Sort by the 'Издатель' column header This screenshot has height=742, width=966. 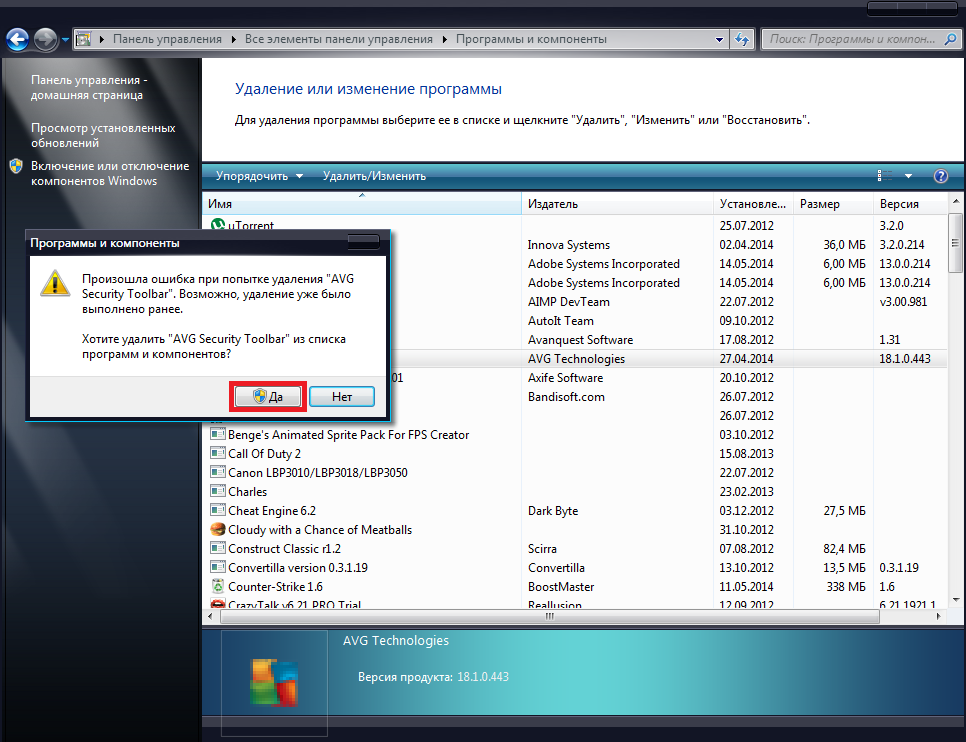[x=617, y=204]
